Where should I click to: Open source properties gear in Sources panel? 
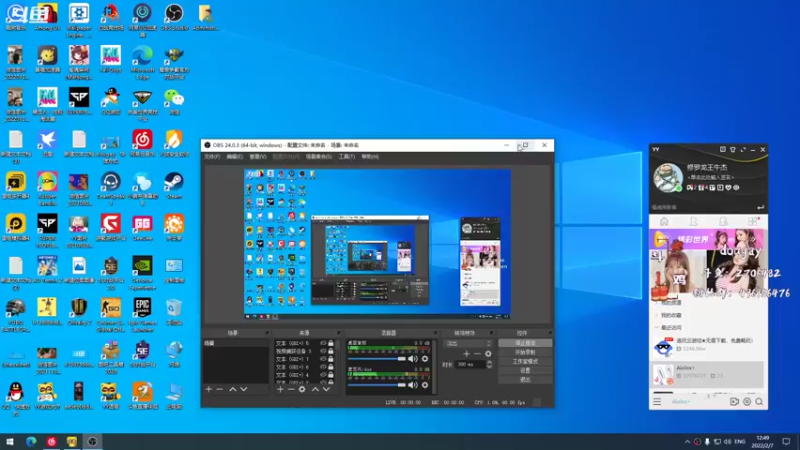point(302,389)
